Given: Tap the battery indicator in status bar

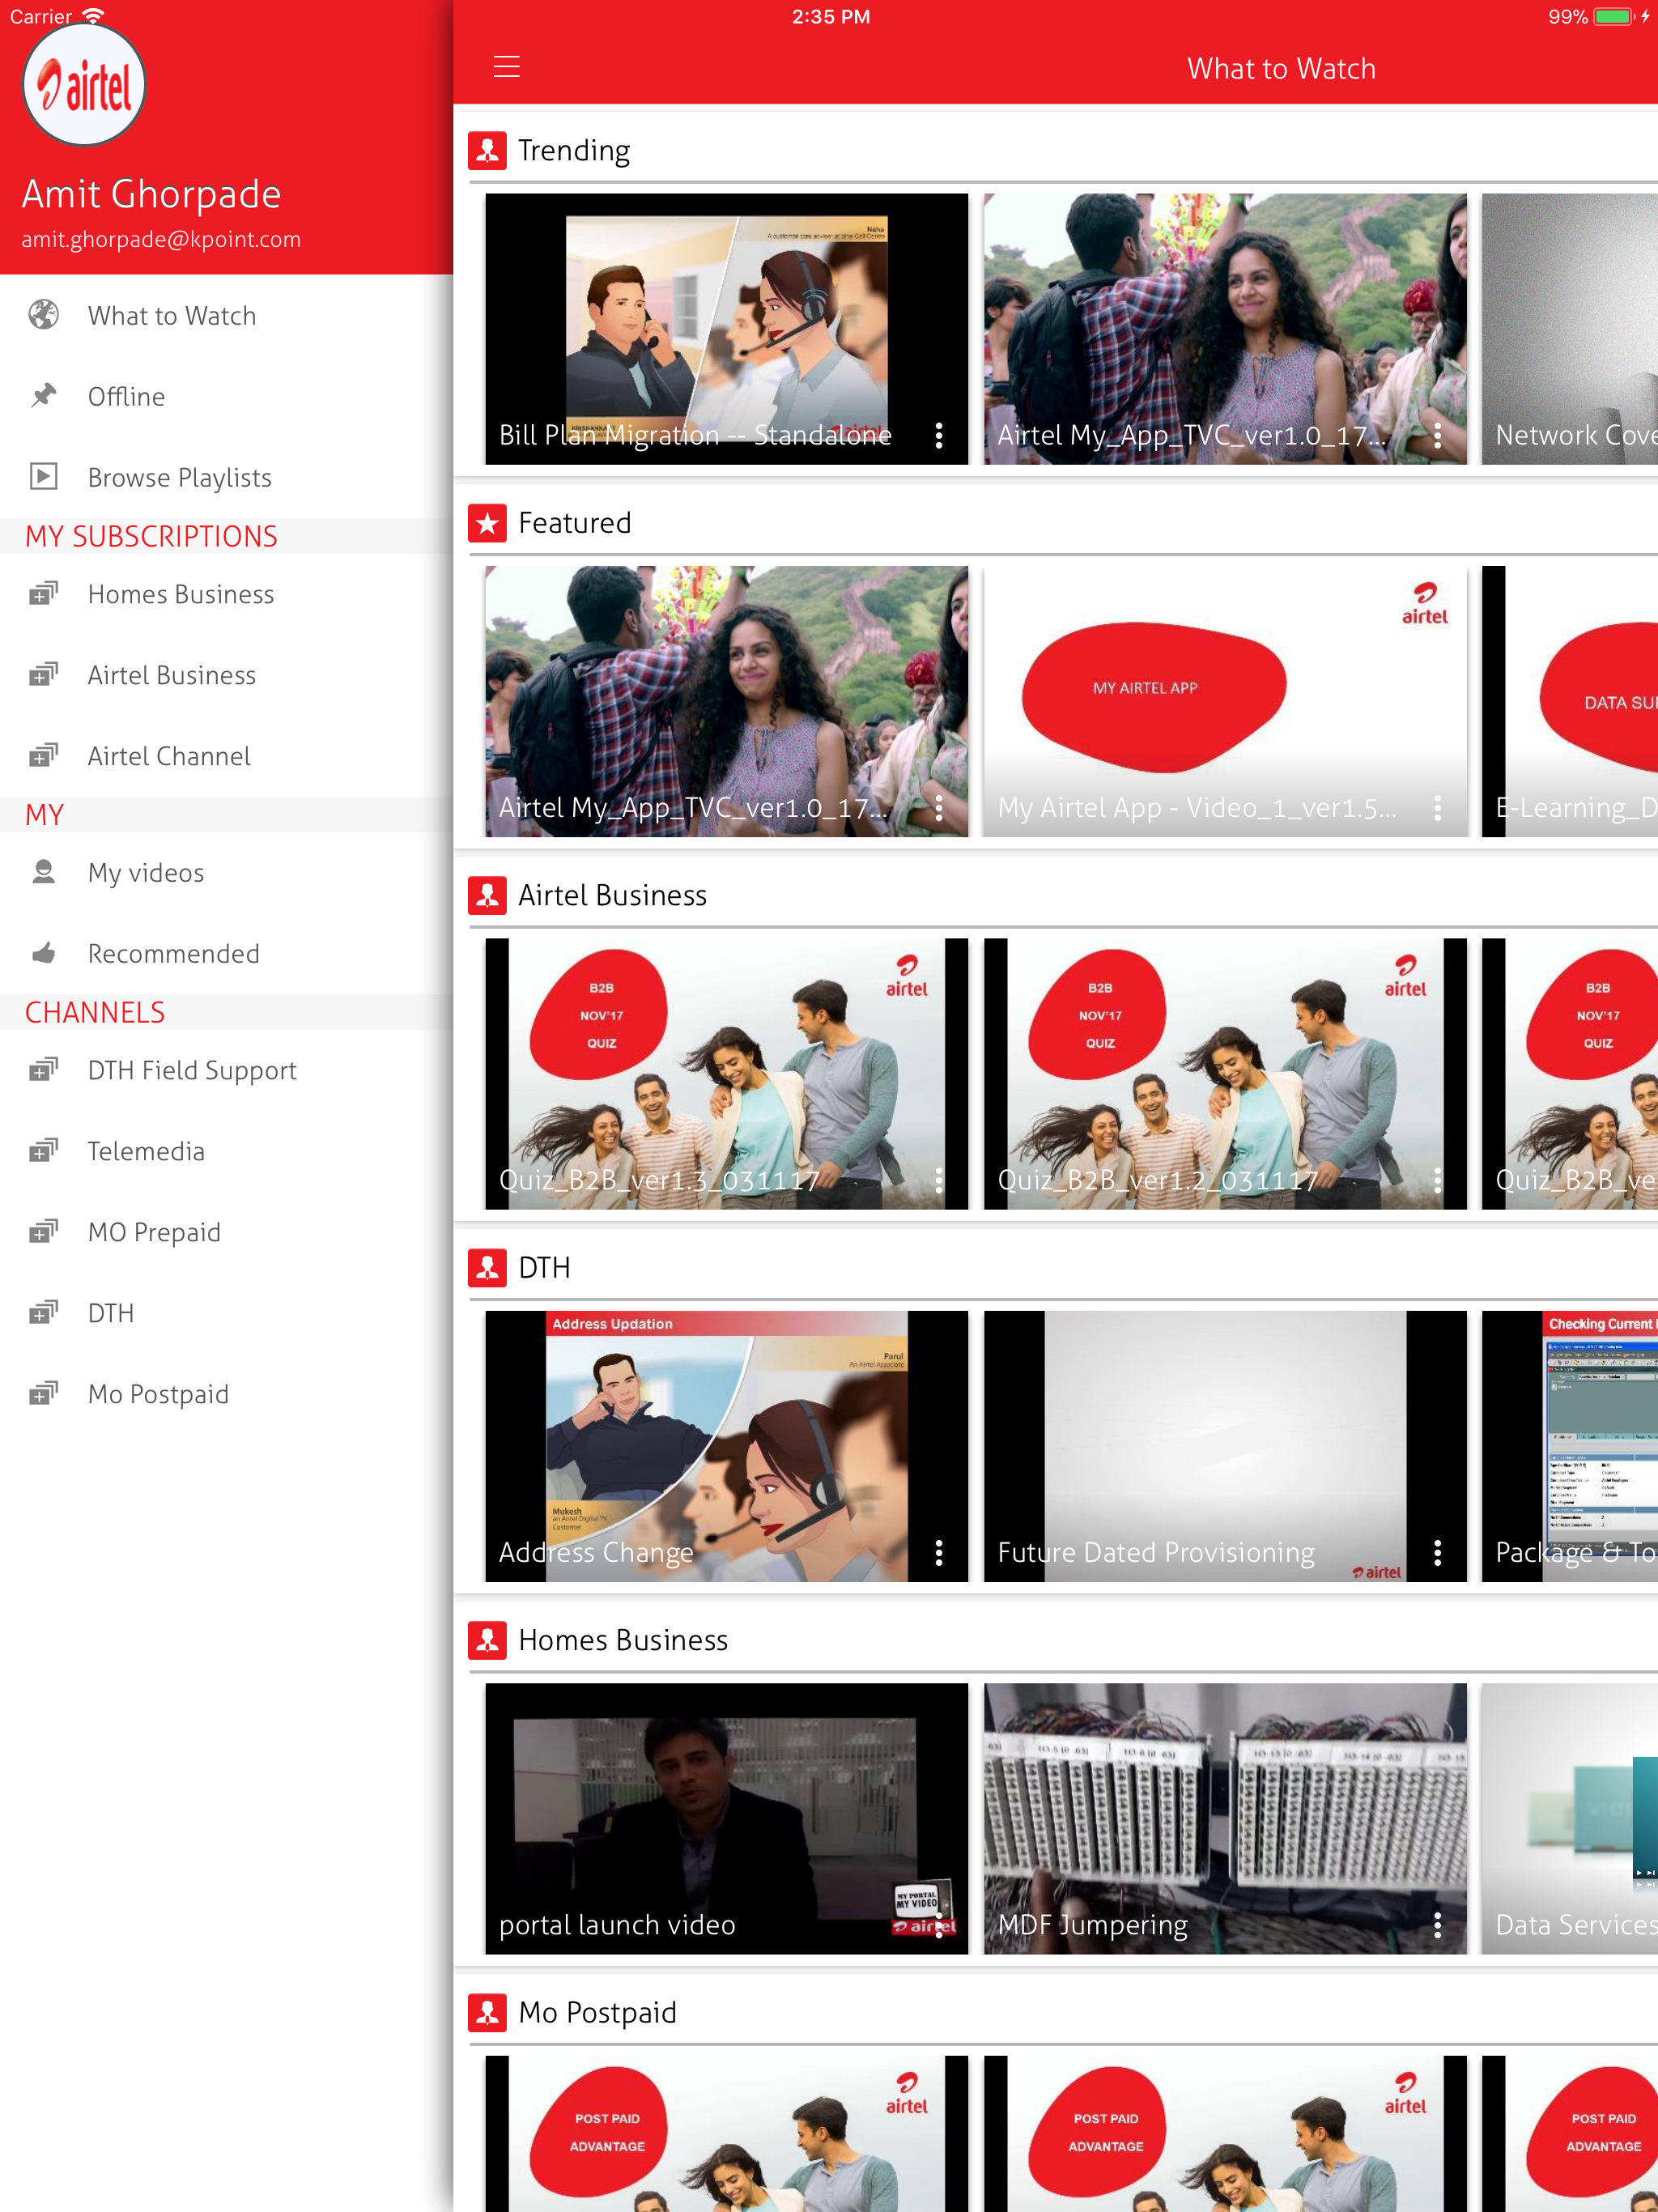Looking at the screenshot, I should point(1613,16).
